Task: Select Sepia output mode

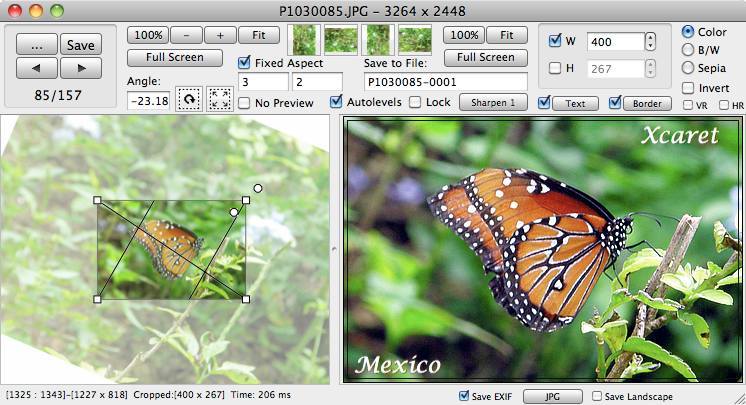Action: (x=687, y=68)
